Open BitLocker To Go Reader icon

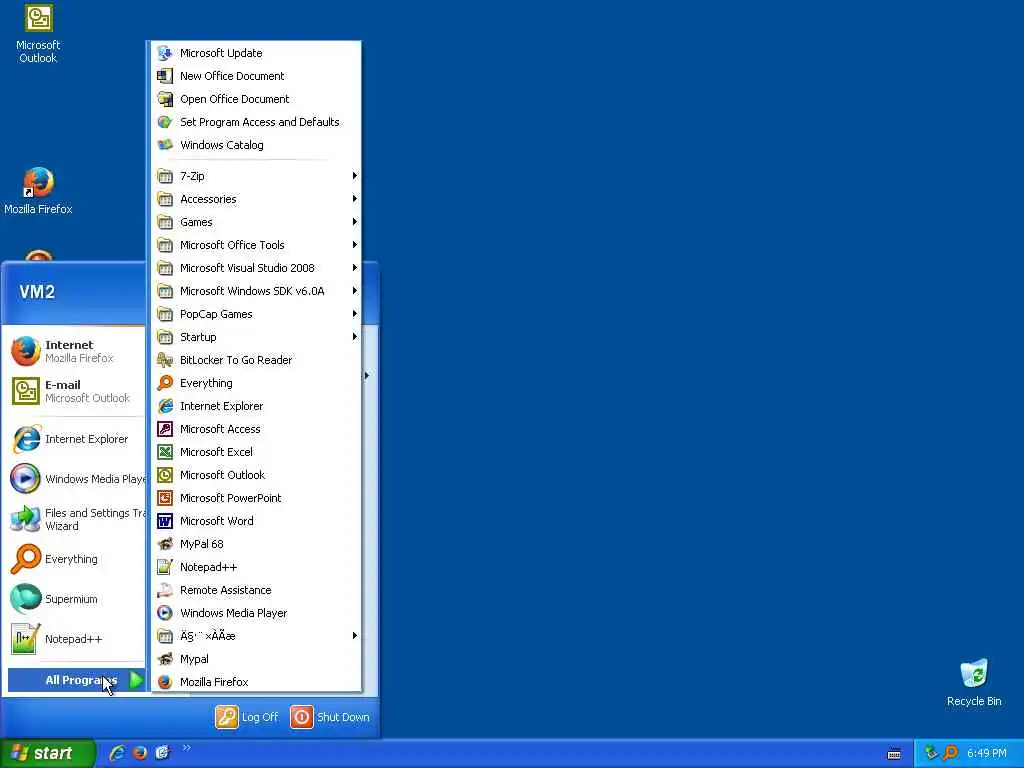pyautogui.click(x=165, y=360)
